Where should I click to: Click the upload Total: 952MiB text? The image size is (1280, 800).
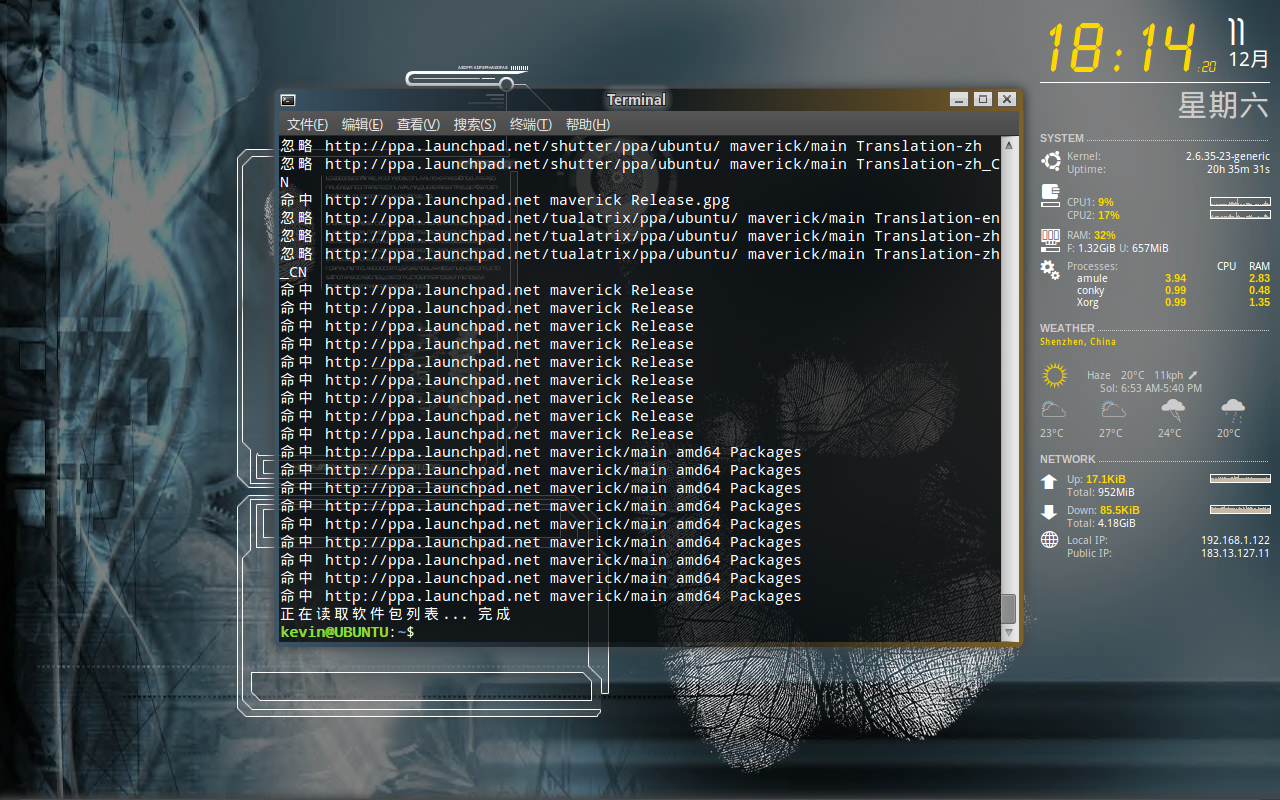click(1100, 493)
